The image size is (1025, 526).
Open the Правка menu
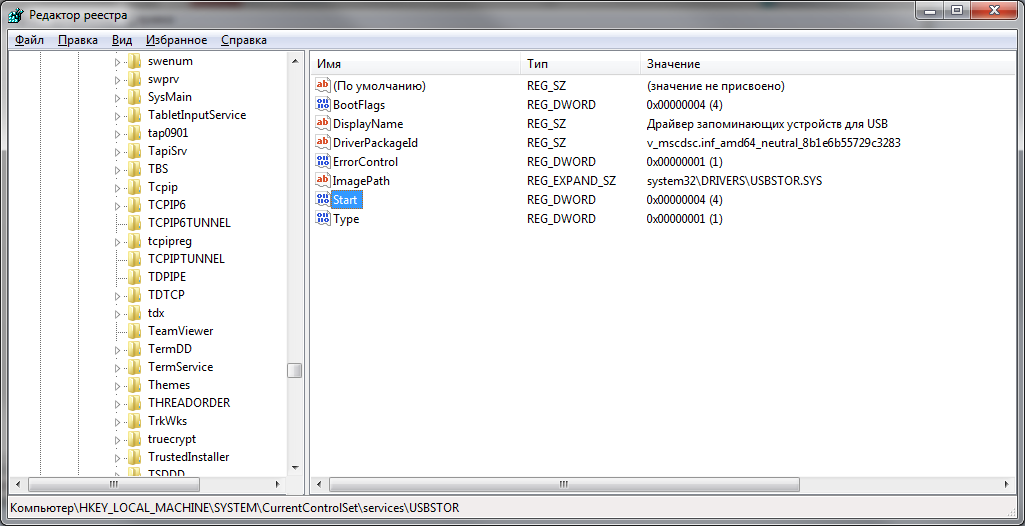(x=78, y=40)
